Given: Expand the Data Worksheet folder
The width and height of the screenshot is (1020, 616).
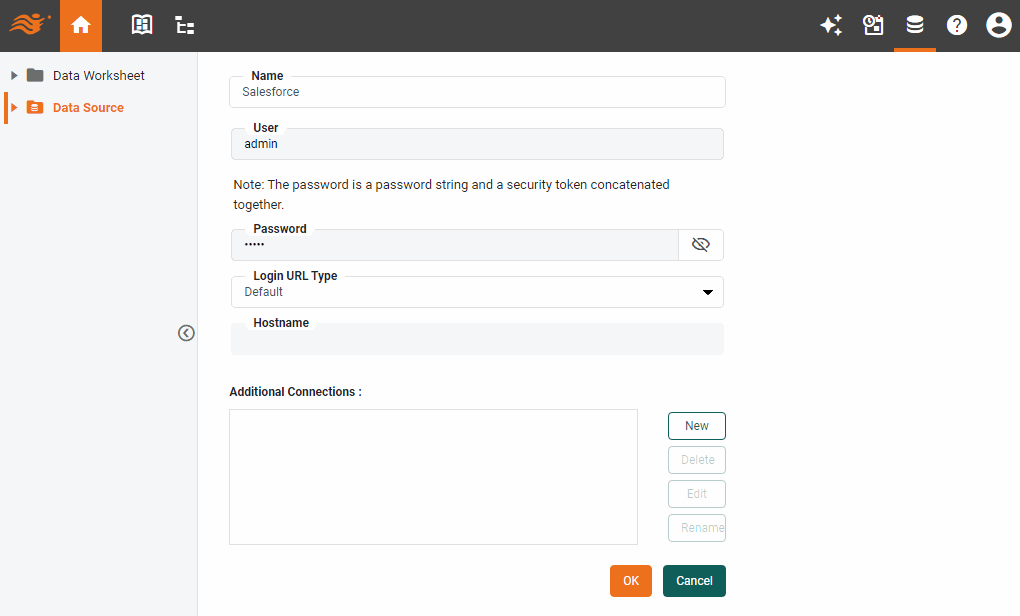Looking at the screenshot, I should [x=13, y=75].
